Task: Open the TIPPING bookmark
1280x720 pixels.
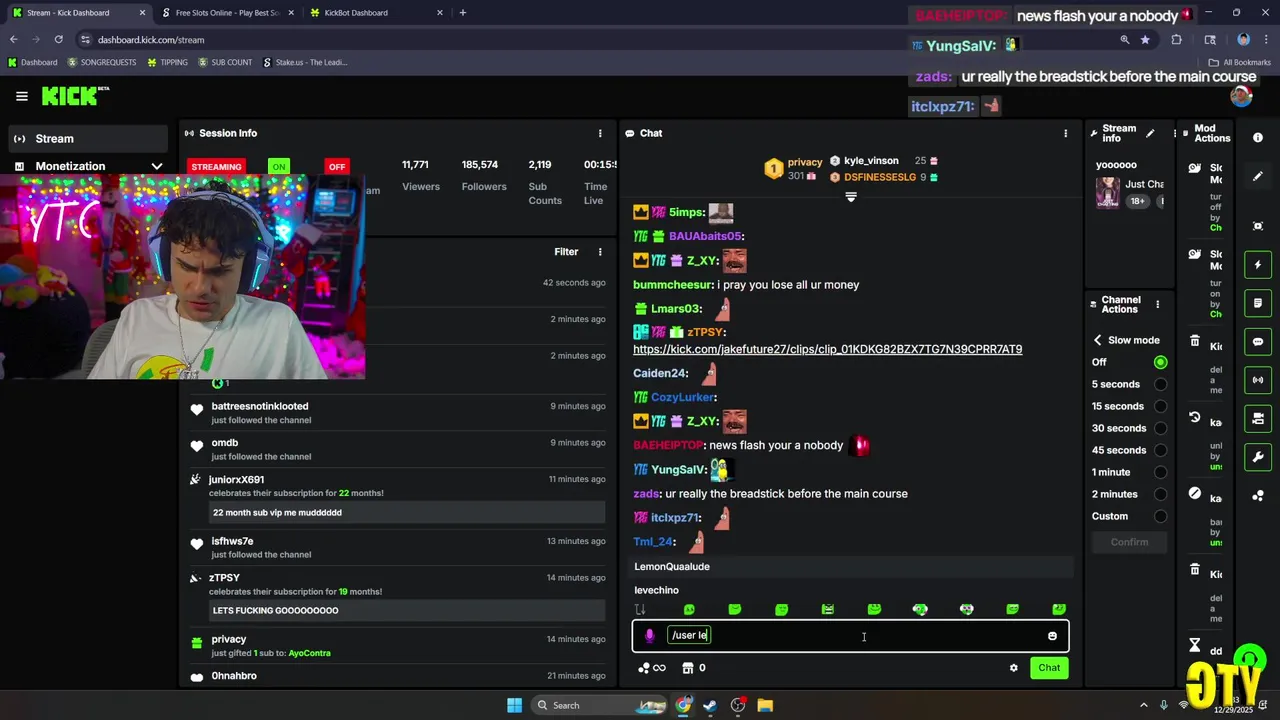Action: click(x=167, y=62)
